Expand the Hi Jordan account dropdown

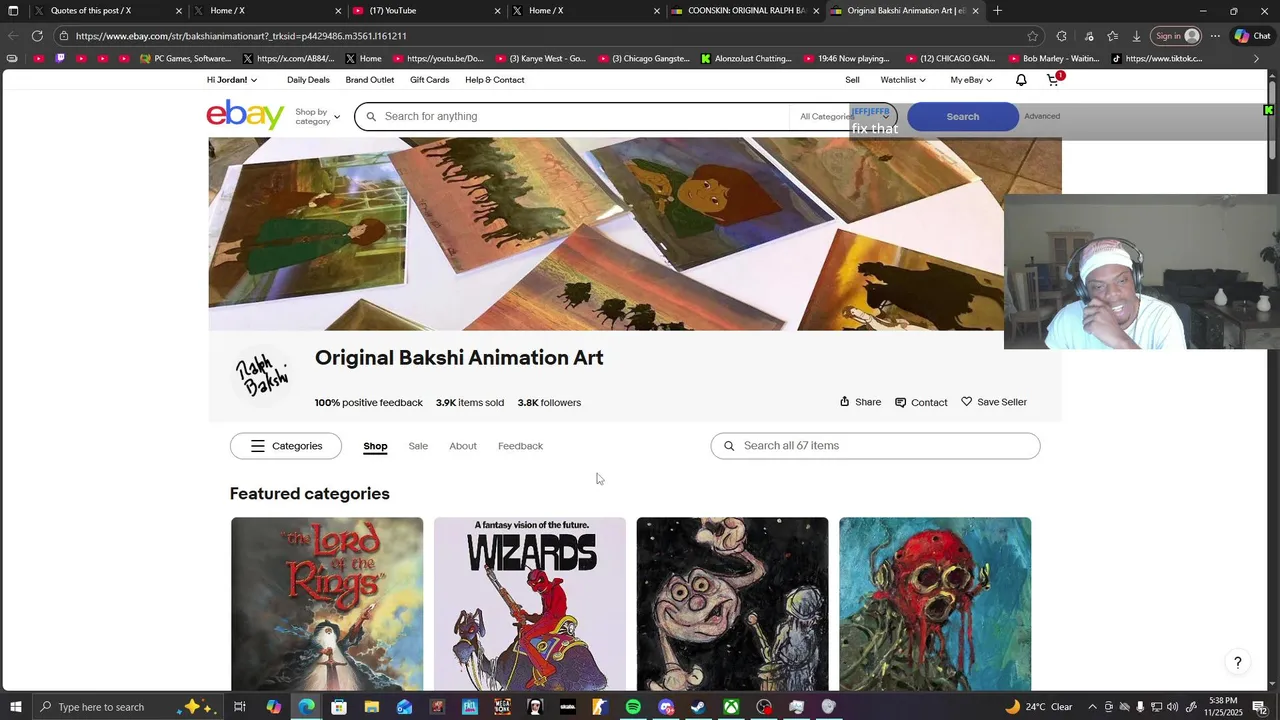click(232, 80)
